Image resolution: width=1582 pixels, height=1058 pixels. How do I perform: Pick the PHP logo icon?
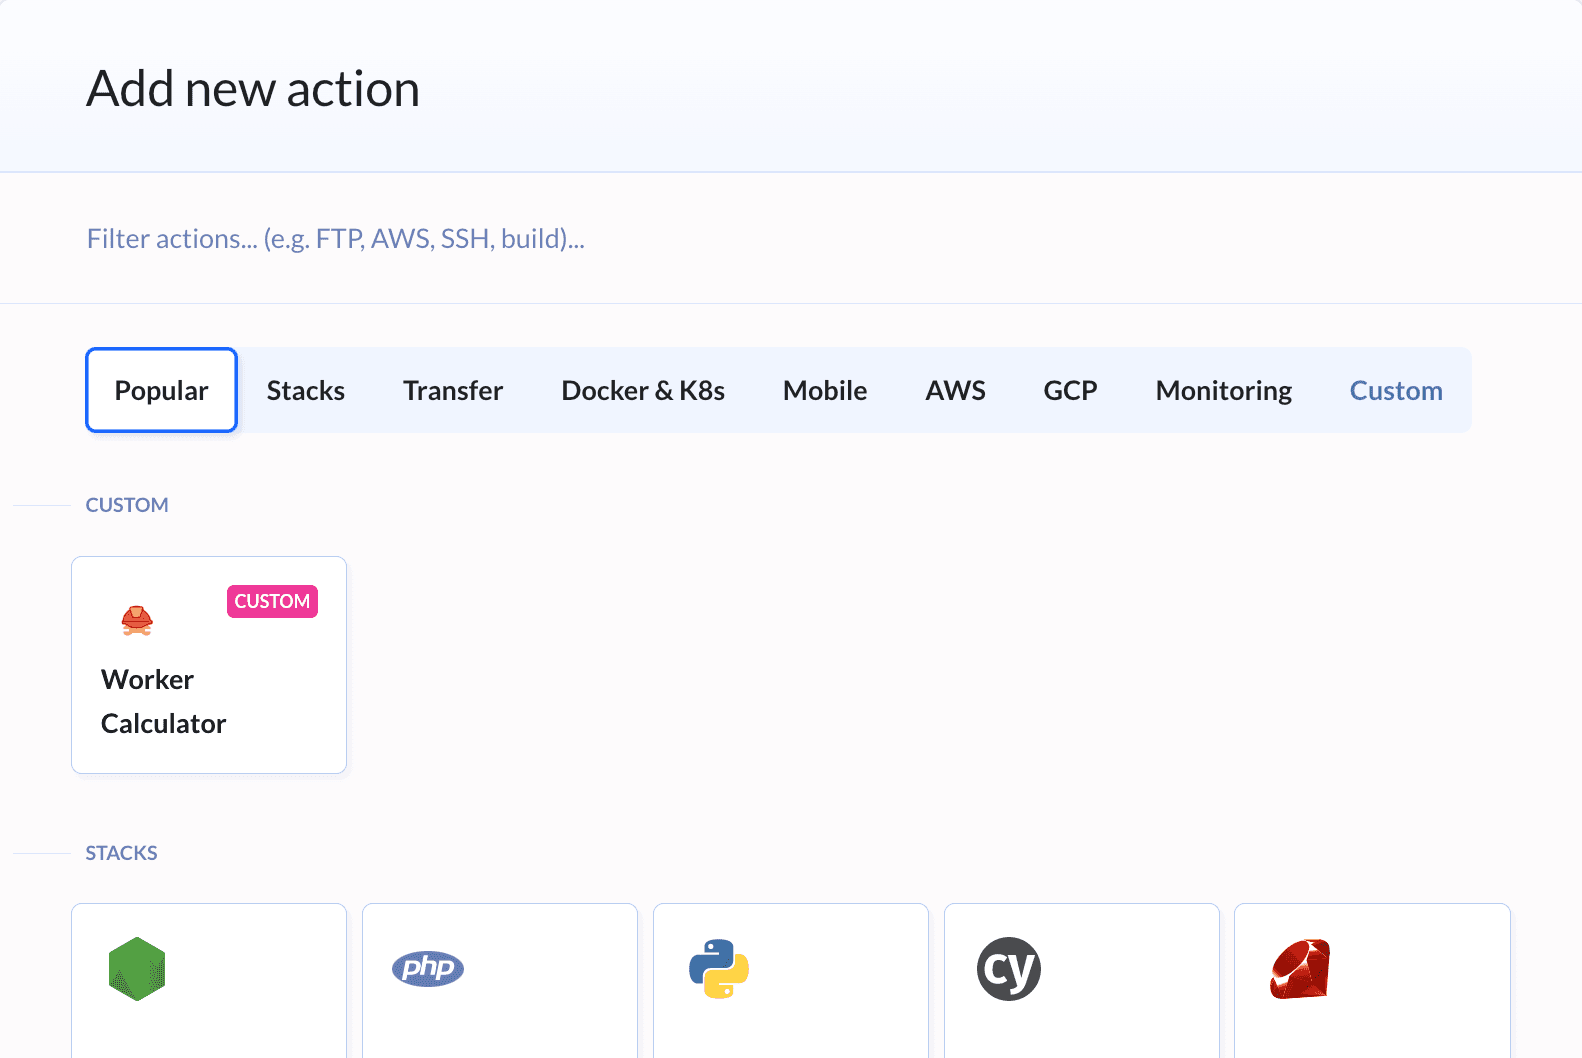428,968
